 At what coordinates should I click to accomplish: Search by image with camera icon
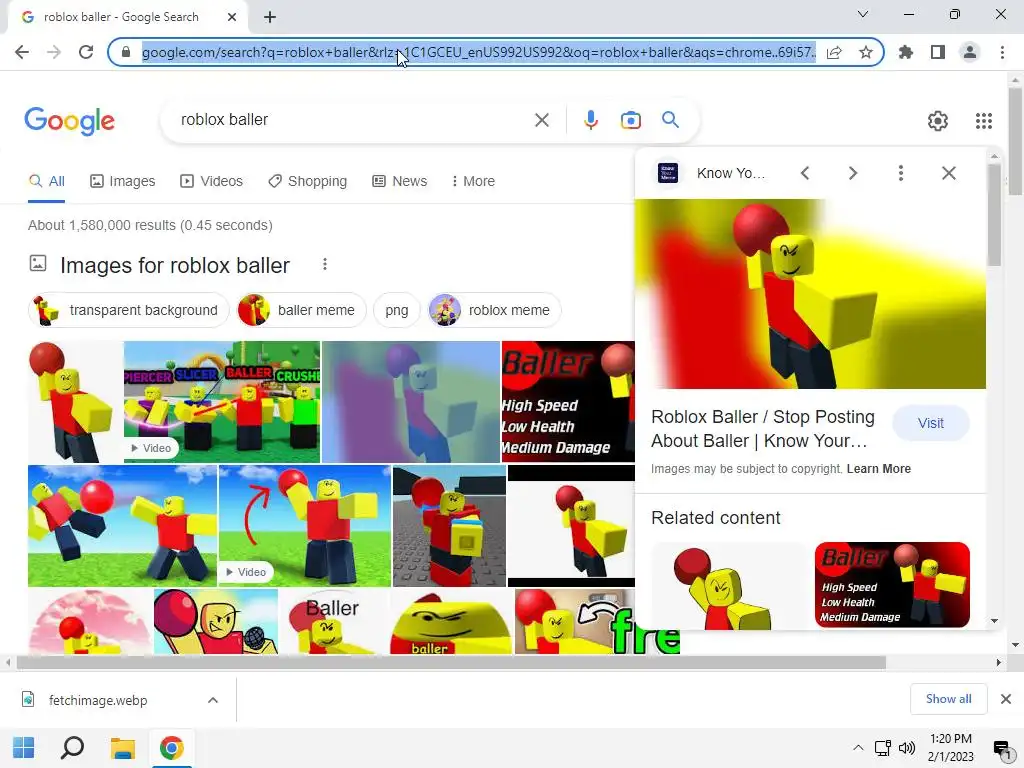pos(630,120)
